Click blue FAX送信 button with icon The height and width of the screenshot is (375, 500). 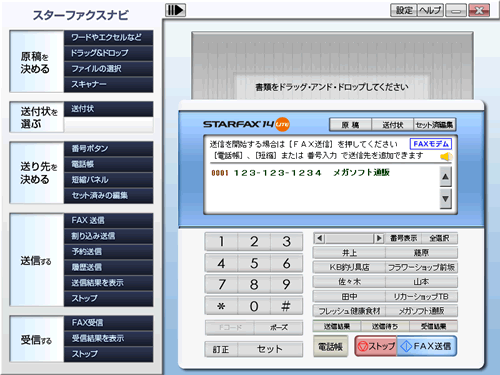(x=427, y=346)
